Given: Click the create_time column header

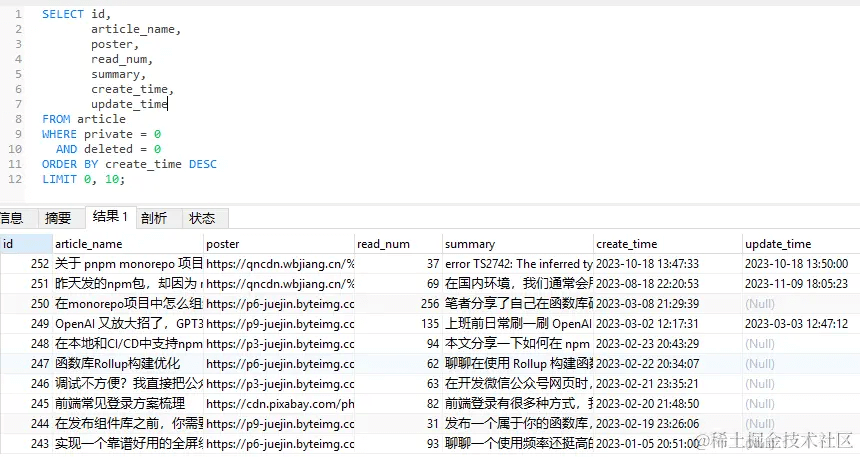Looking at the screenshot, I should [667, 244].
